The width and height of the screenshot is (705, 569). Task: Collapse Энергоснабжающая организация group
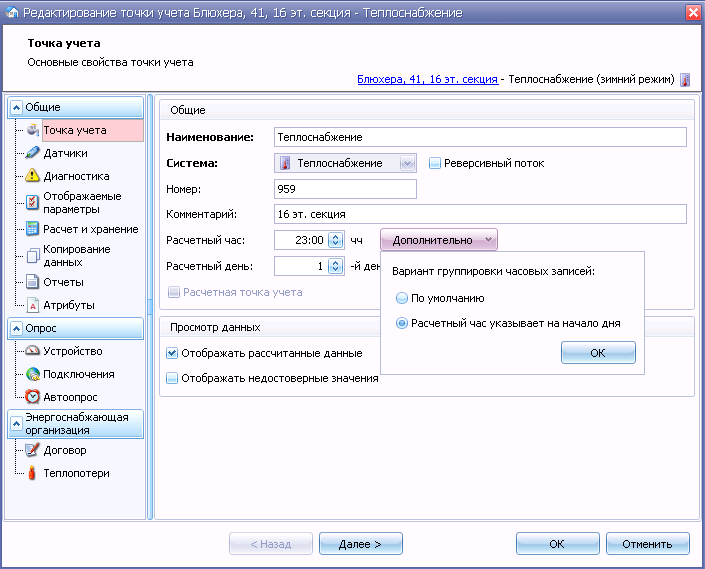click(x=16, y=423)
